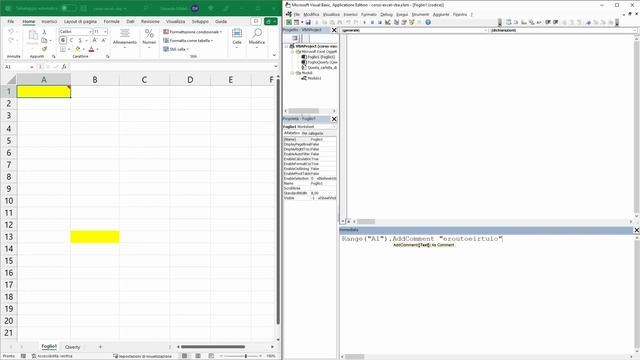Viewport: 640px width, 360px height.
Task: Click the Reset stop icon in VBA toolbar
Action: 380,22
